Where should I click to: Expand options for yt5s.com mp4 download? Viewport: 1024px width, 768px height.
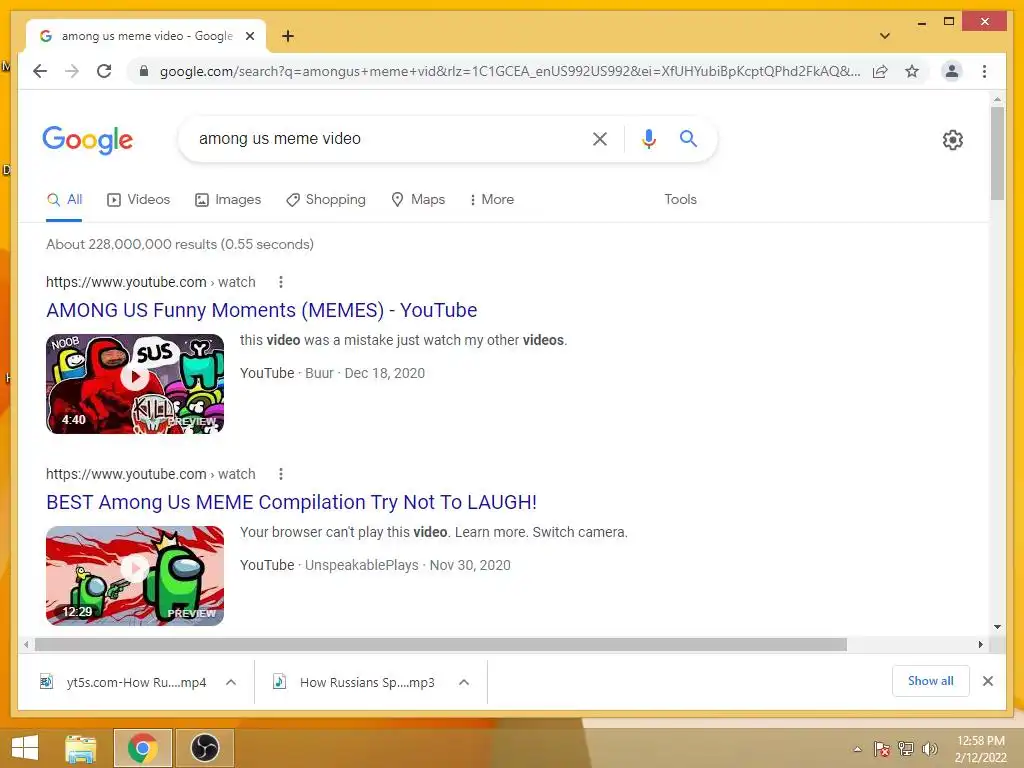[x=231, y=682]
